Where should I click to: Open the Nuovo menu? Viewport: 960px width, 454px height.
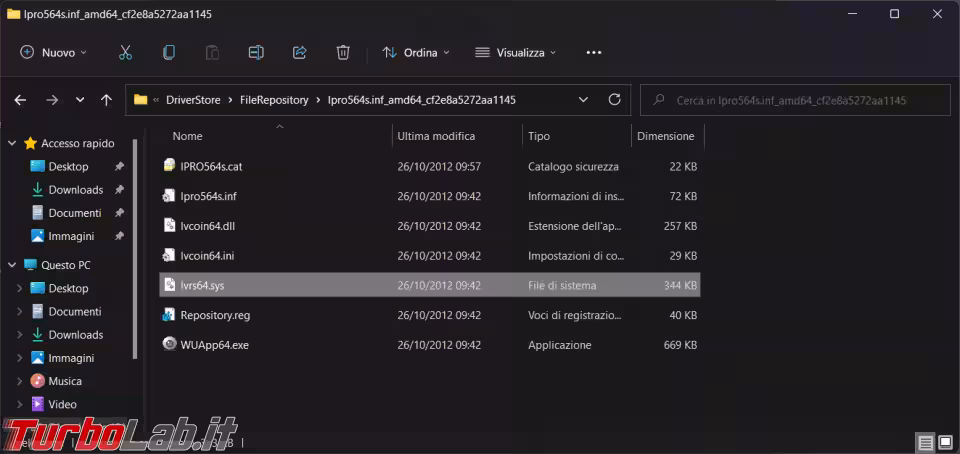53,53
